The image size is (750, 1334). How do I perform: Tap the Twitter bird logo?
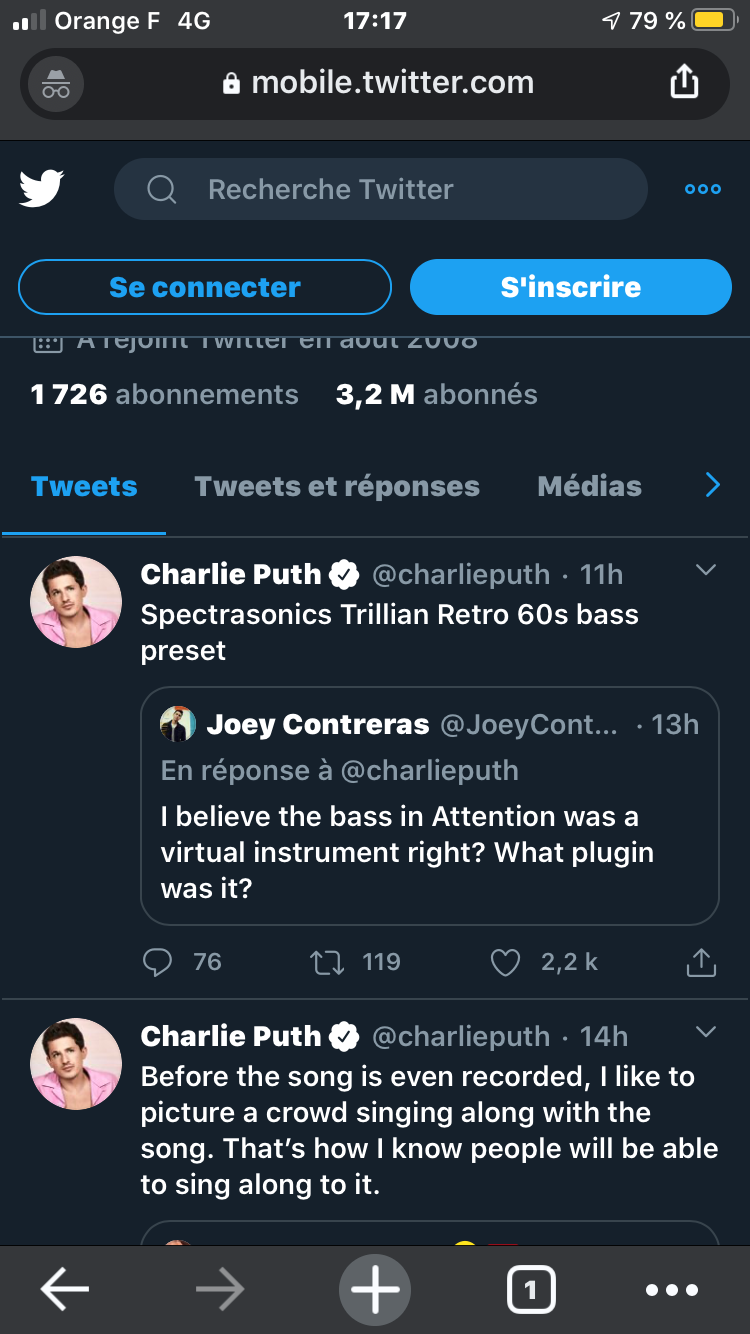[42, 188]
